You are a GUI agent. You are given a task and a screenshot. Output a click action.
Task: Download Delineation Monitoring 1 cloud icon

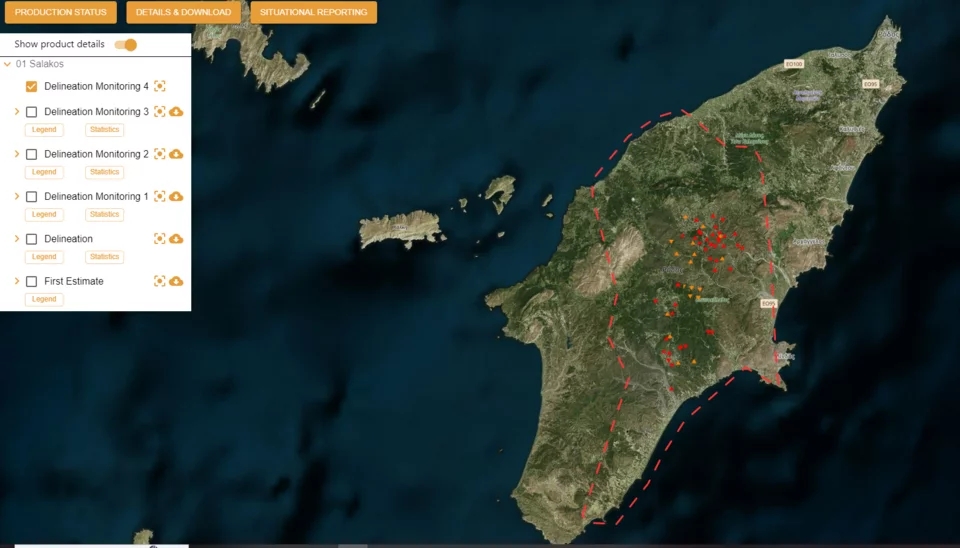[x=176, y=196]
